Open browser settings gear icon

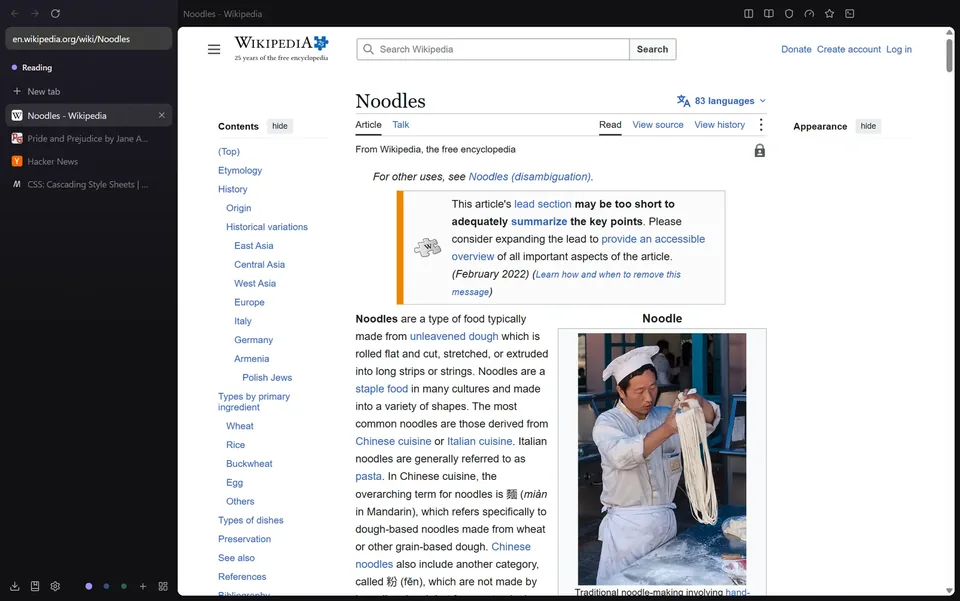[x=55, y=586]
